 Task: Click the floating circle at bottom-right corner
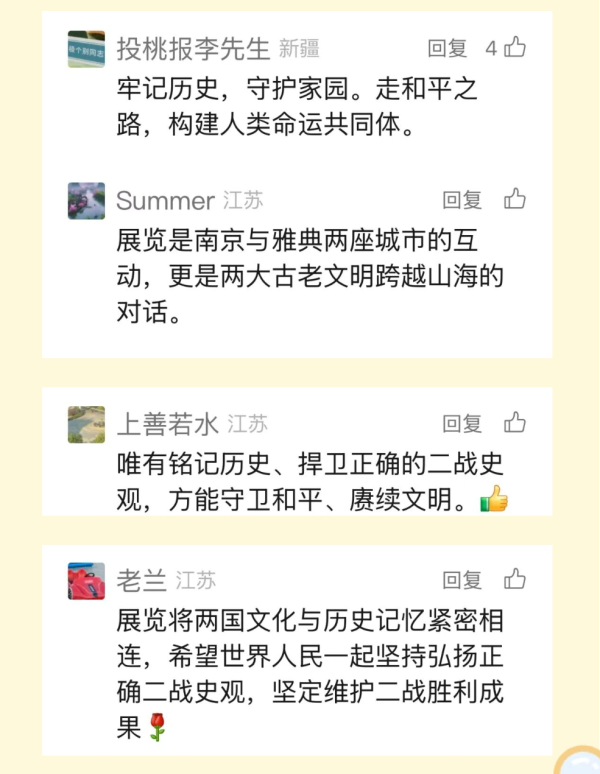pyautogui.click(x=580, y=762)
